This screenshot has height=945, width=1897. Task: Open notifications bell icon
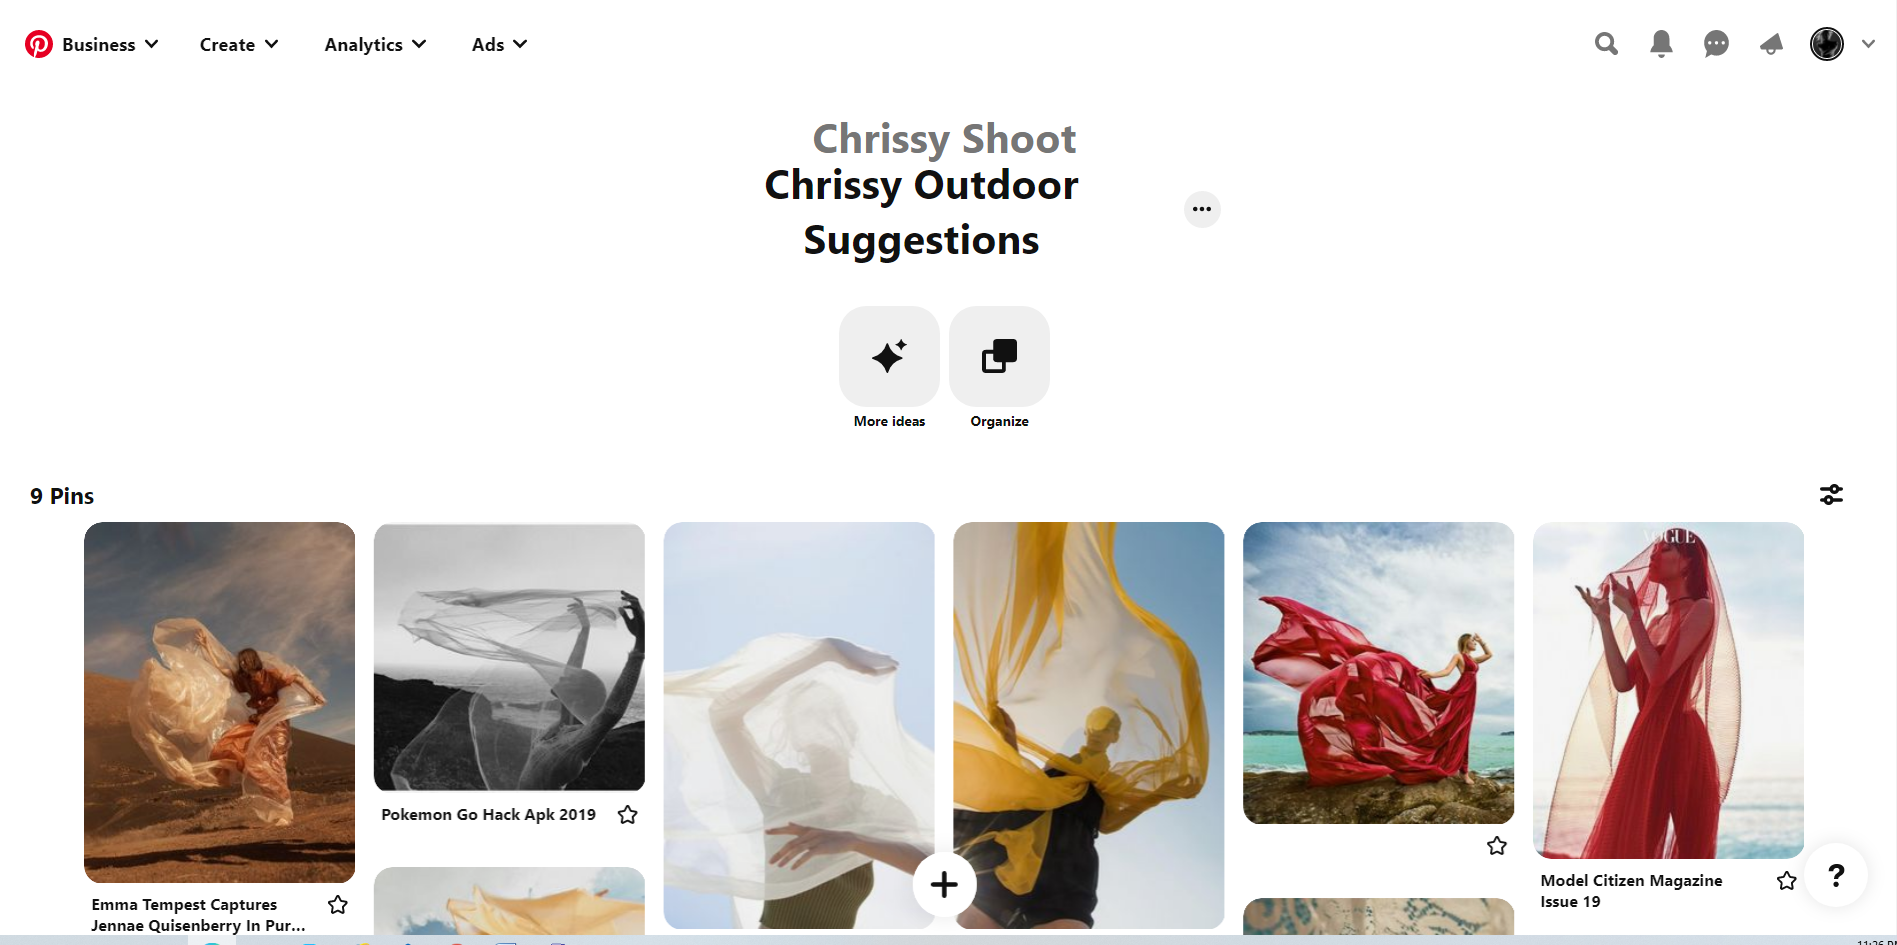pos(1661,44)
